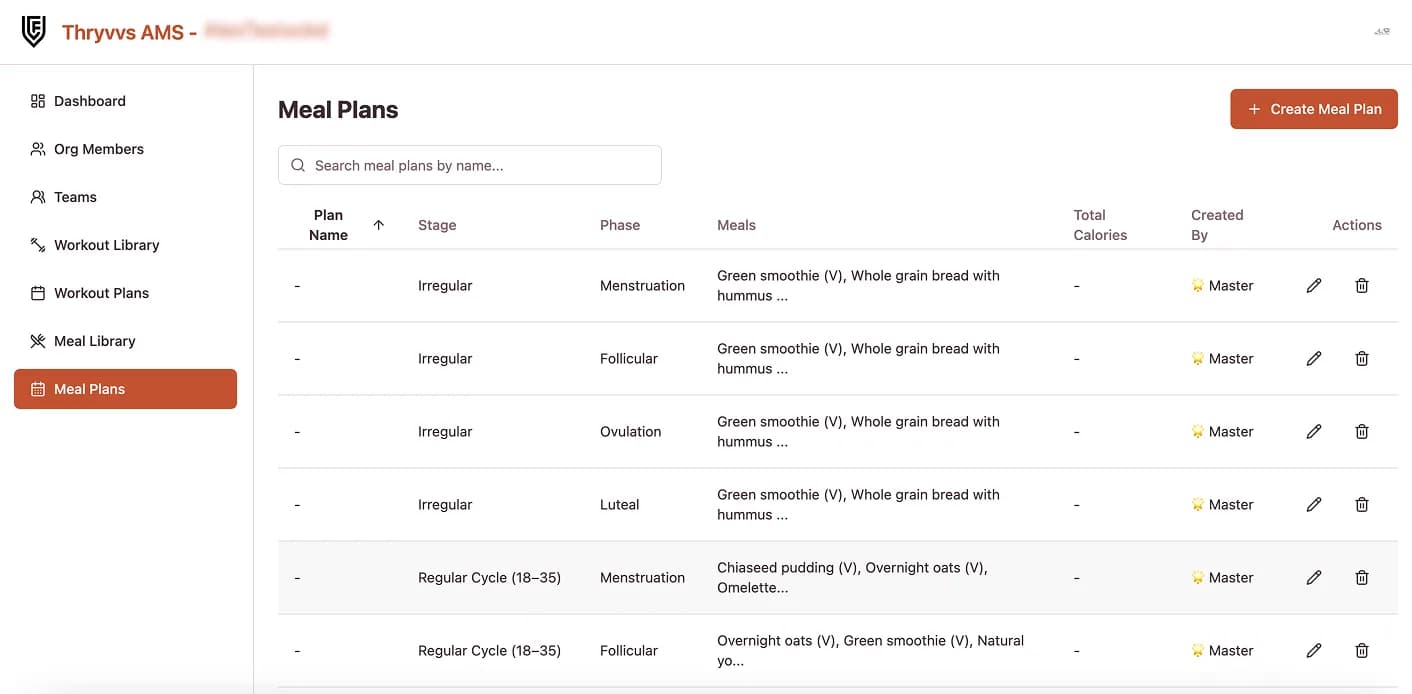Click the Thryvvs shield logo

point(34,32)
